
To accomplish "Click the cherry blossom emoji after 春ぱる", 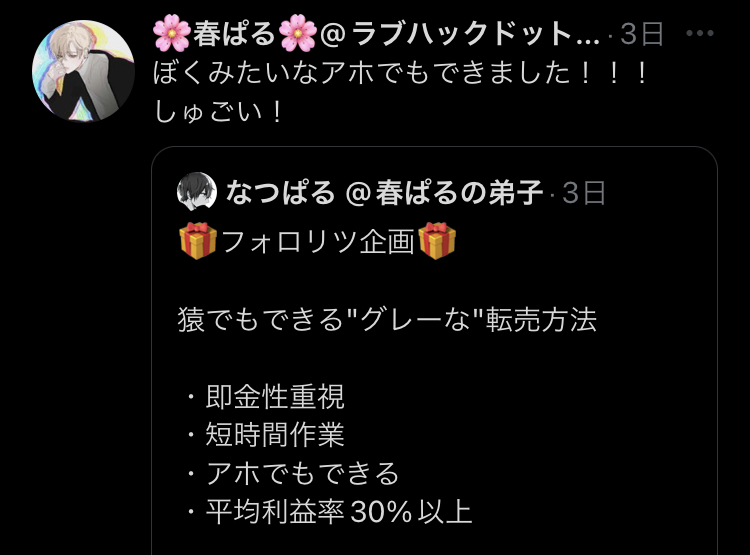I will click(298, 33).
